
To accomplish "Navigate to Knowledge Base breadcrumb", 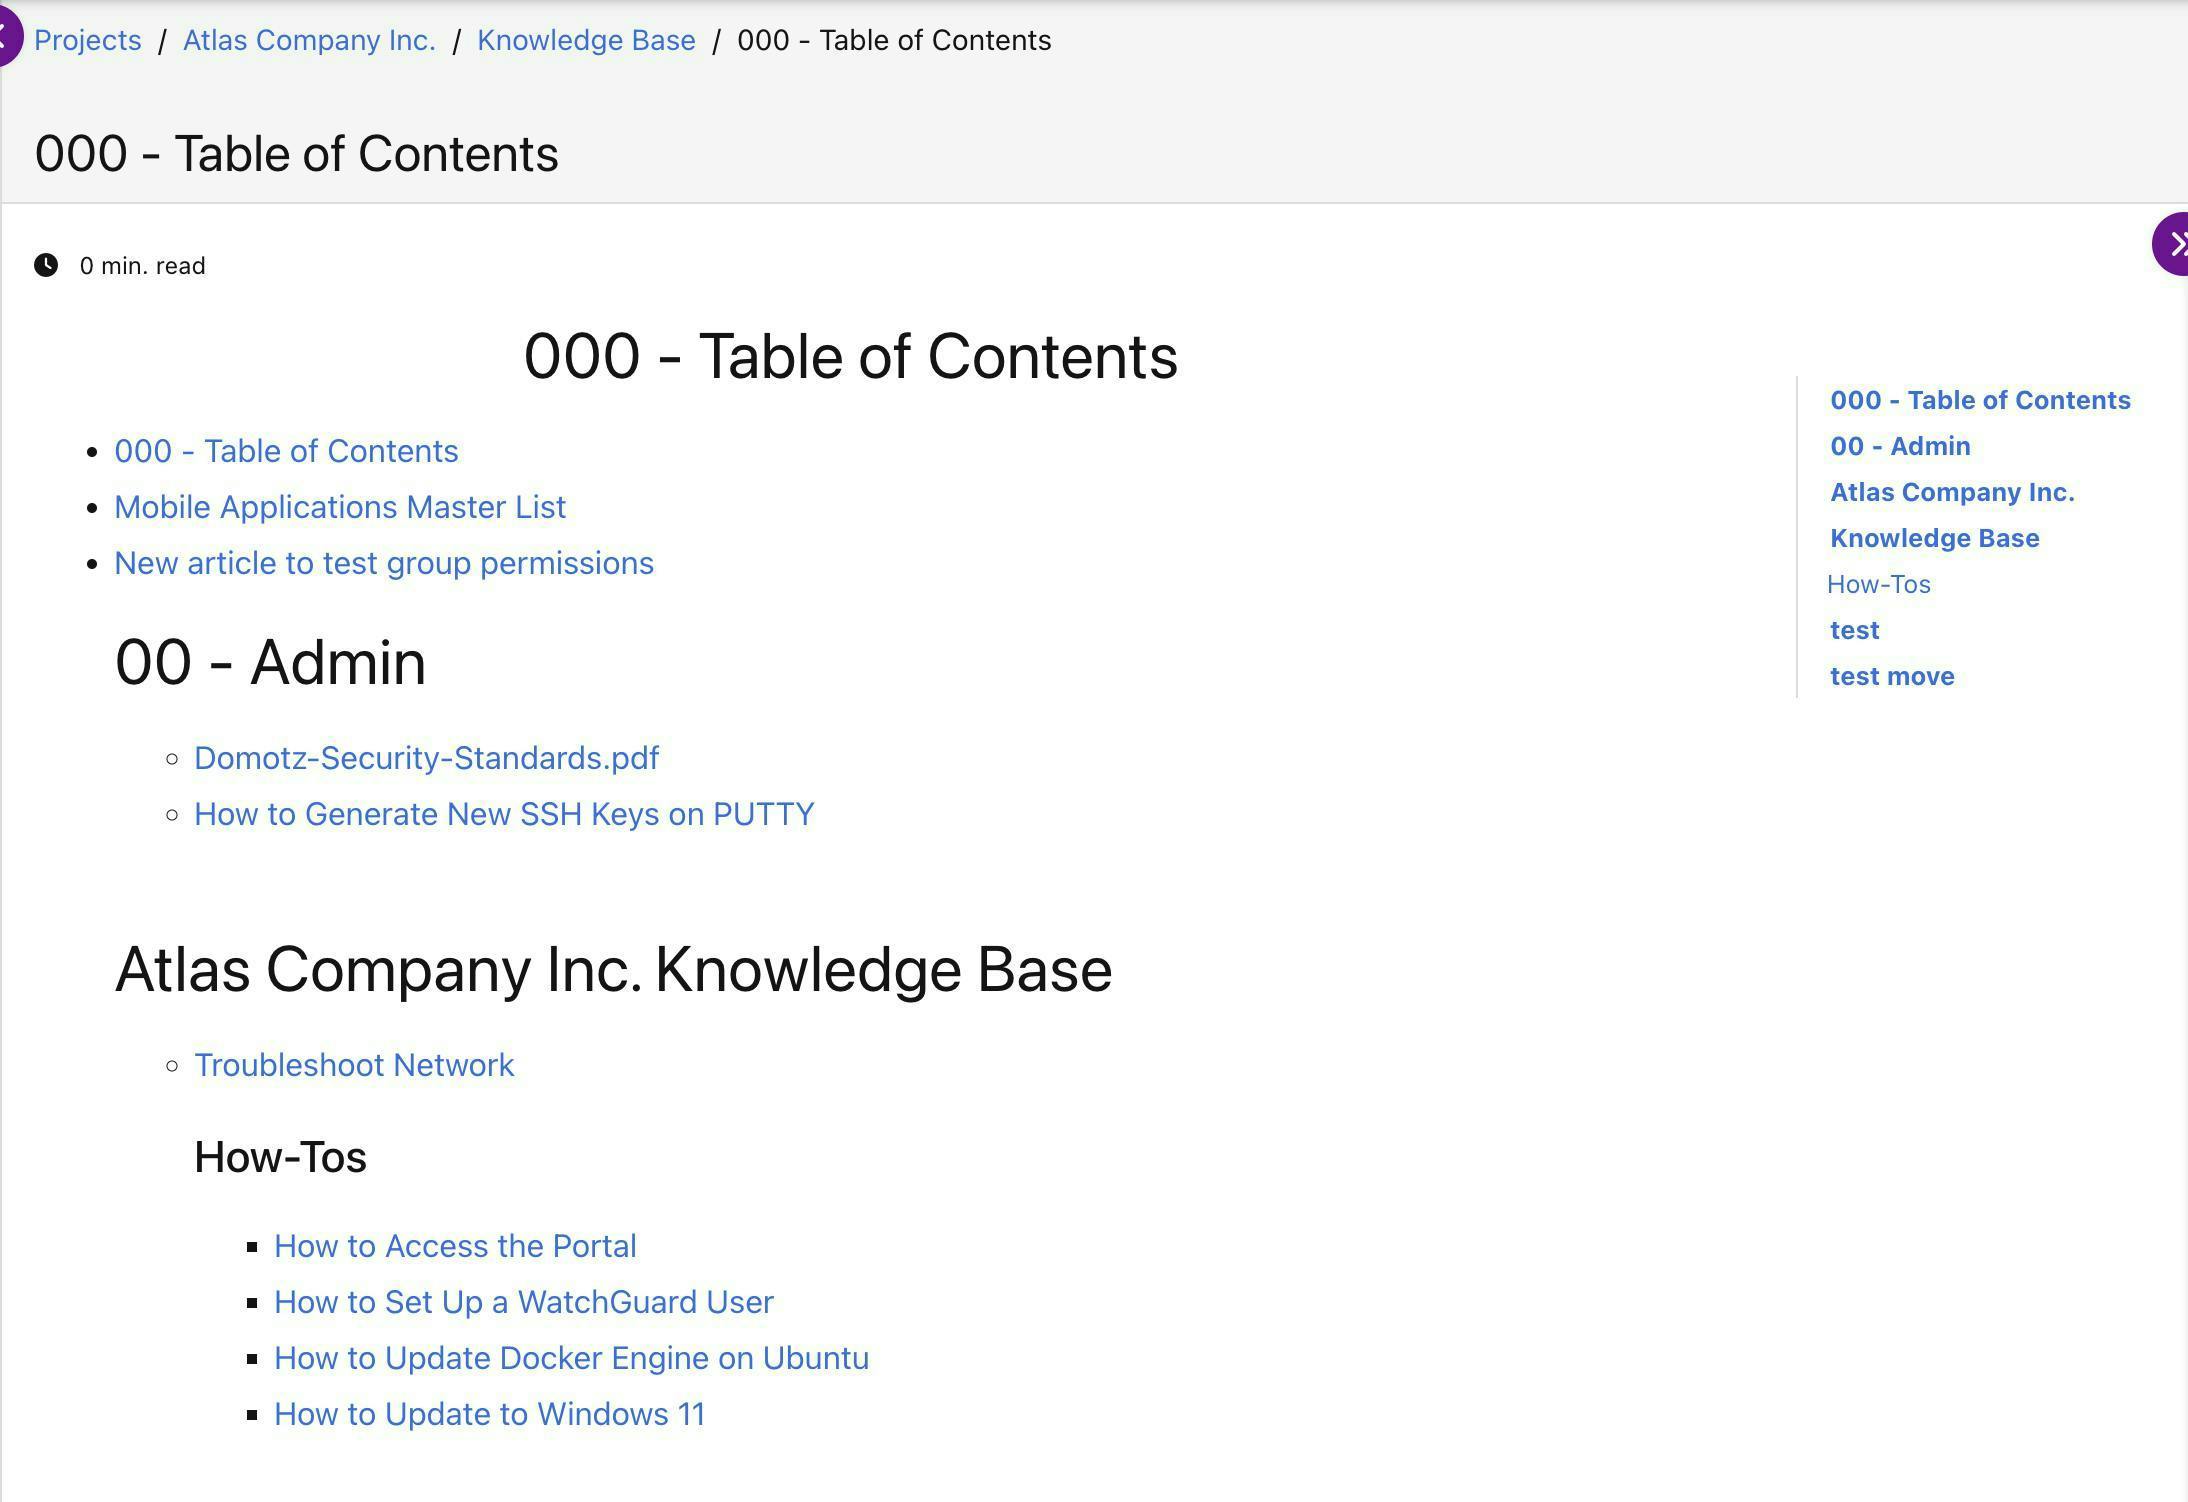I will click(586, 40).
